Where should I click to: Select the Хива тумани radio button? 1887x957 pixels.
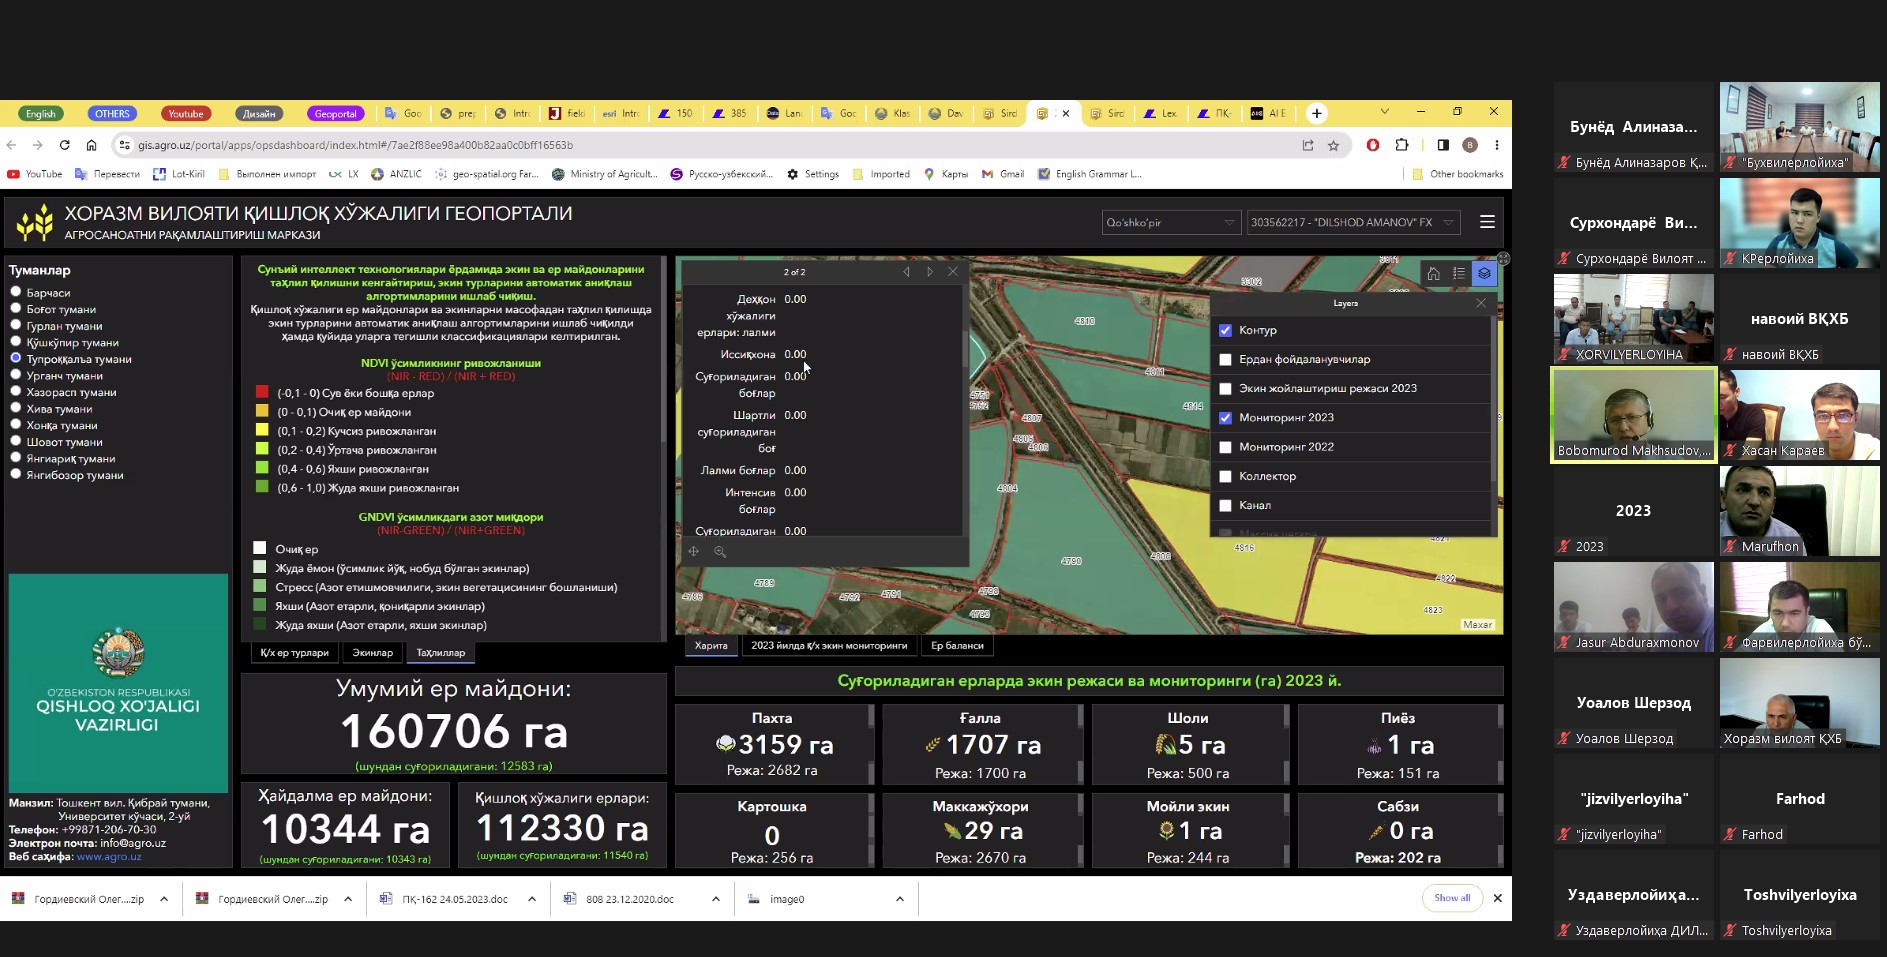16,408
